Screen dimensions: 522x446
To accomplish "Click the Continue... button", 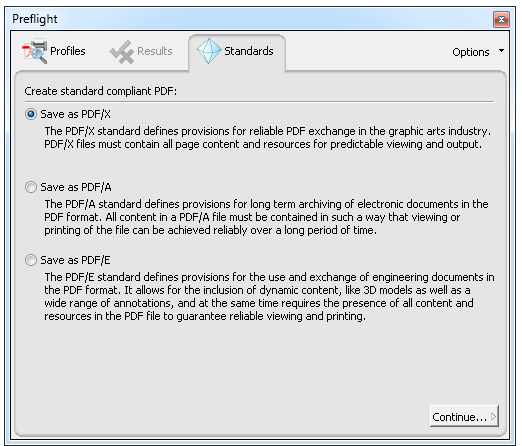I will tap(464, 416).
